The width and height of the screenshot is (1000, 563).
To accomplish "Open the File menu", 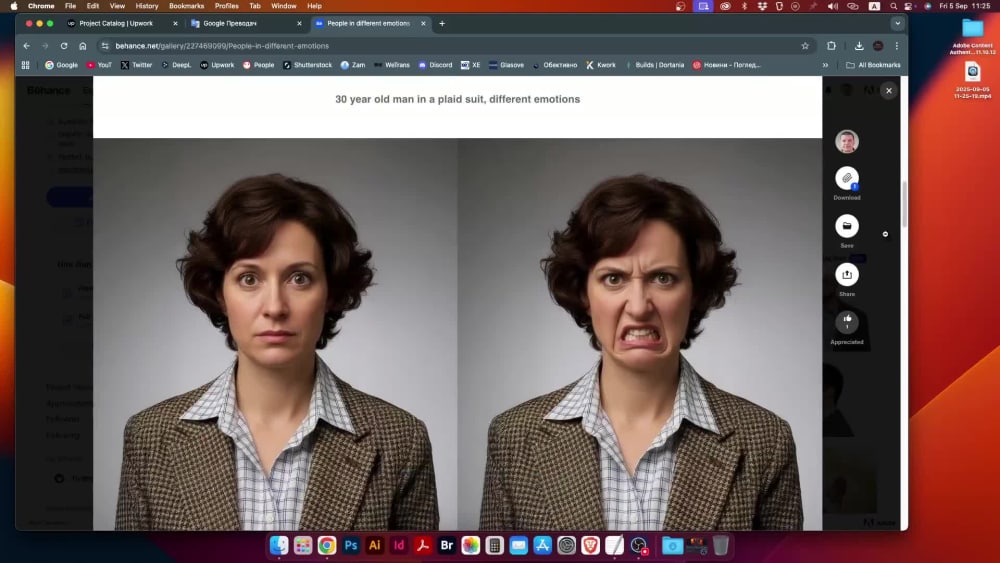I will pyautogui.click(x=70, y=6).
